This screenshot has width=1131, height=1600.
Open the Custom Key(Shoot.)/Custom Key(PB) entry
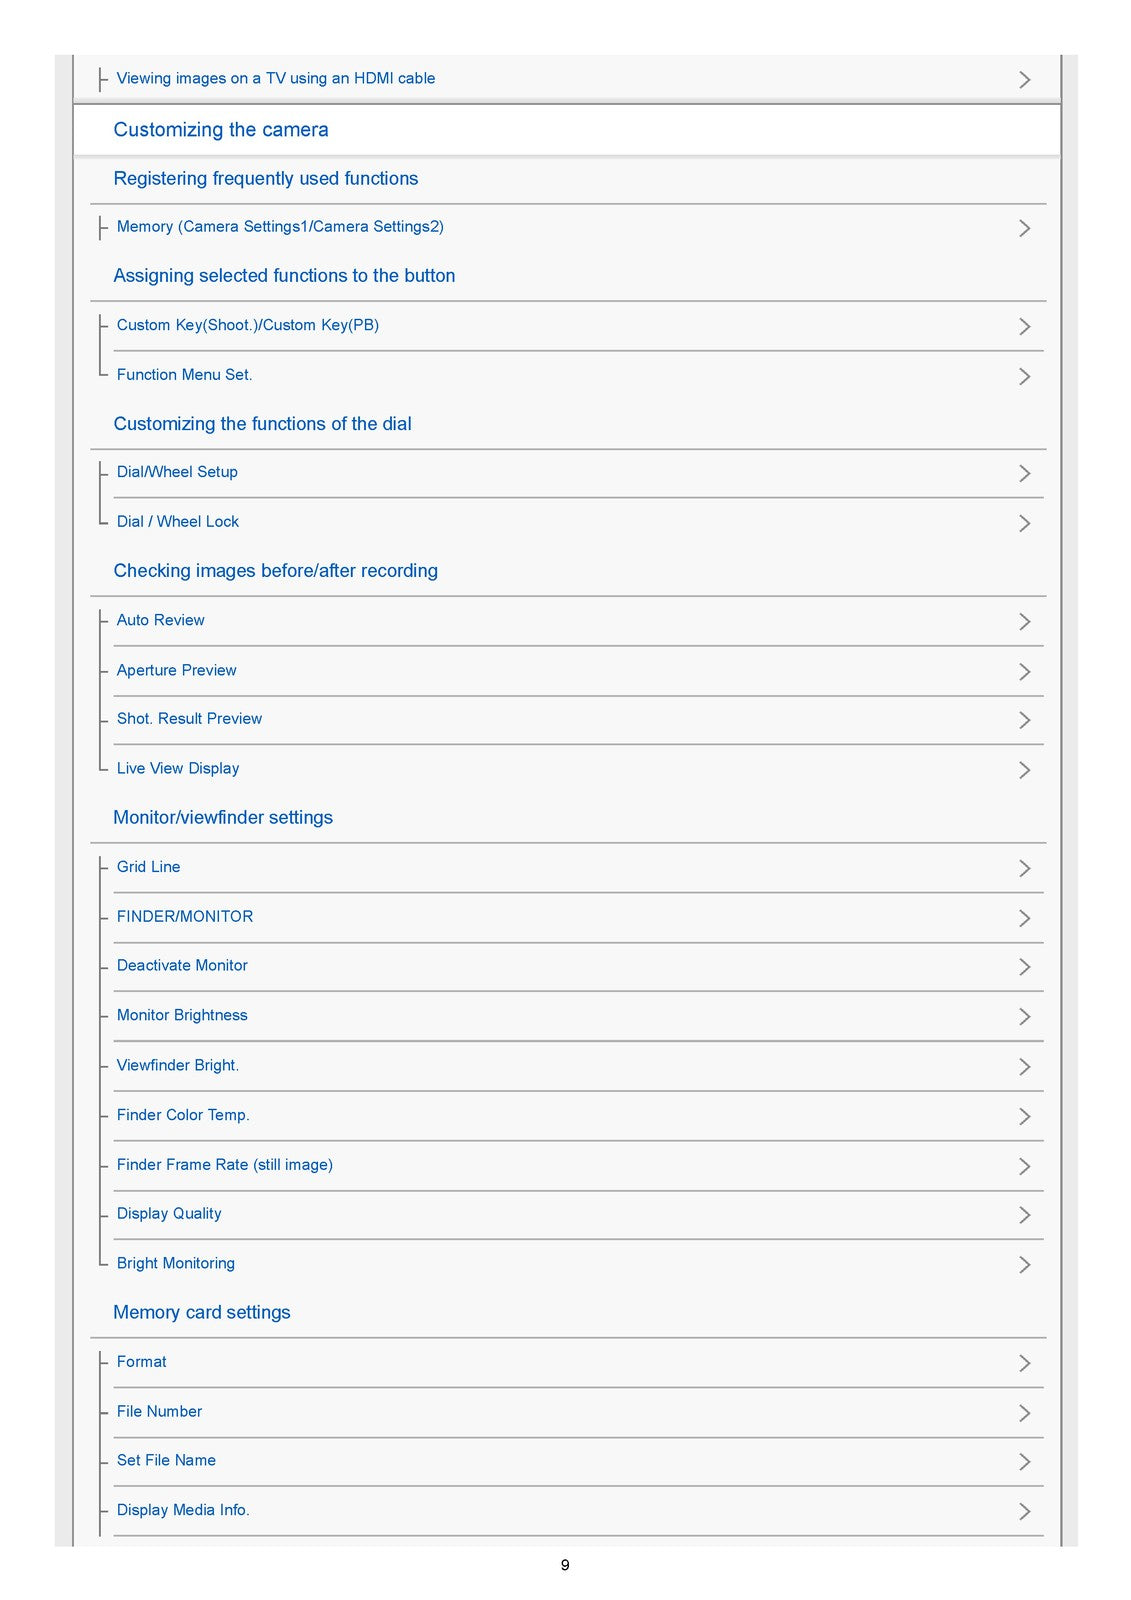248,325
